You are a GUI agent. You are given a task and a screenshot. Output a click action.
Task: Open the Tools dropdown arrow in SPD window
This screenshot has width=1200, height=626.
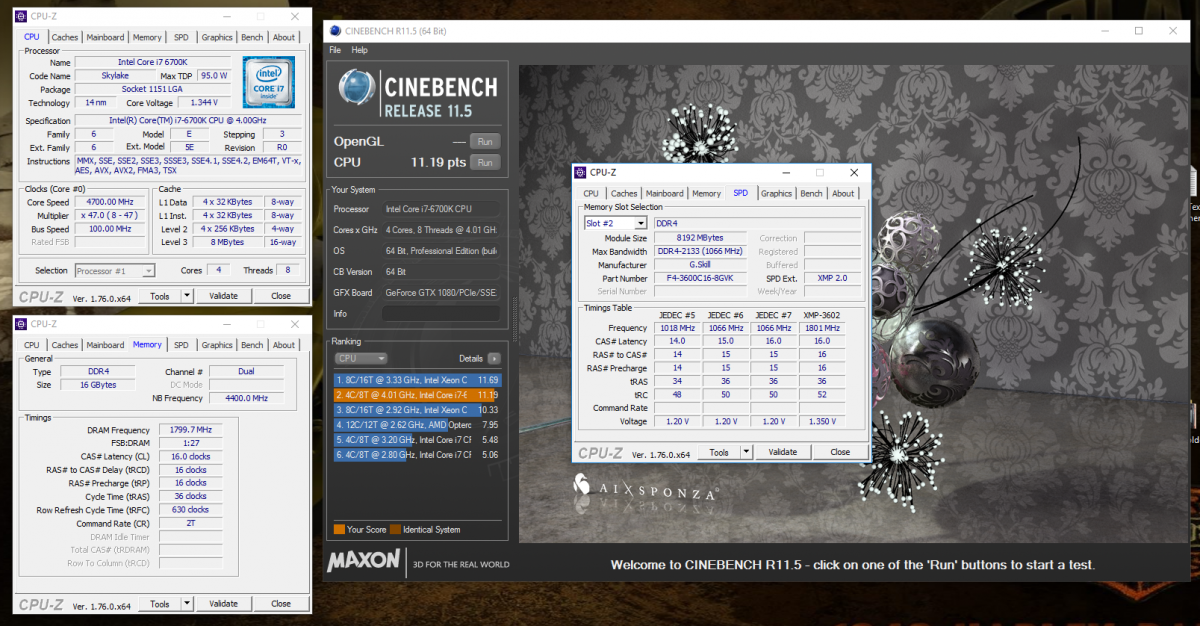[x=746, y=452]
